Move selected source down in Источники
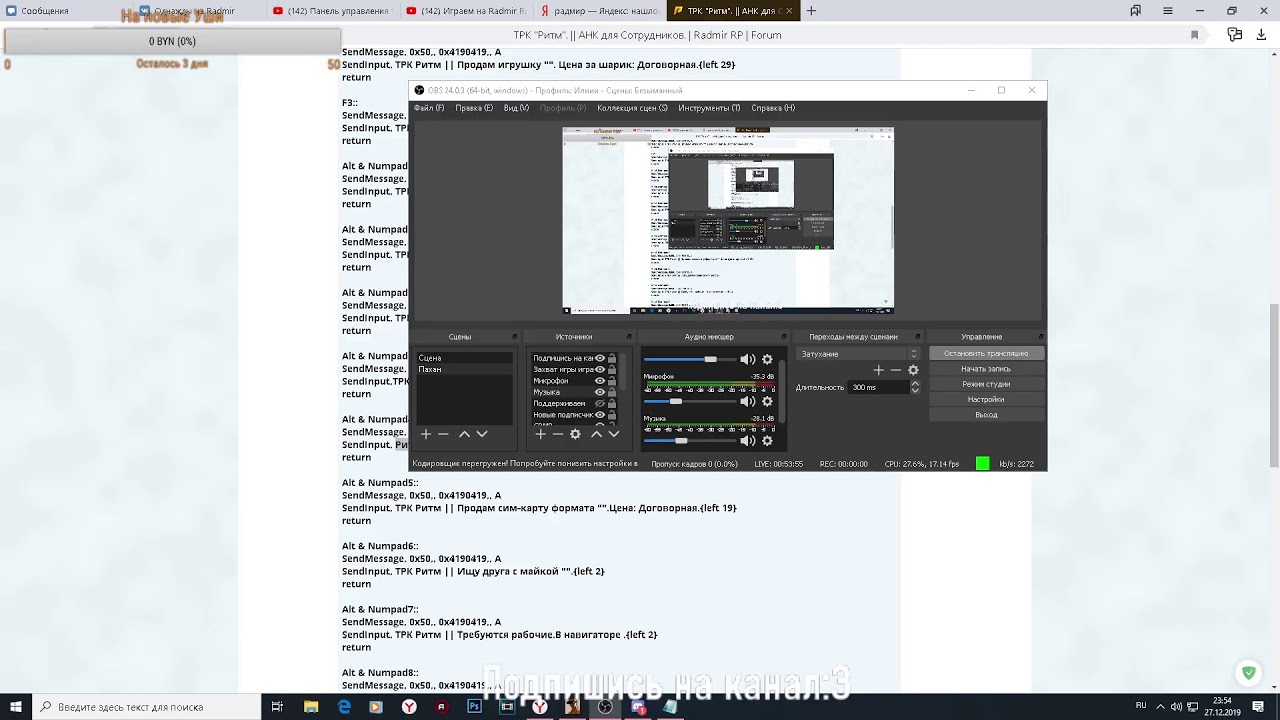The height and width of the screenshot is (720, 1280). click(x=614, y=434)
